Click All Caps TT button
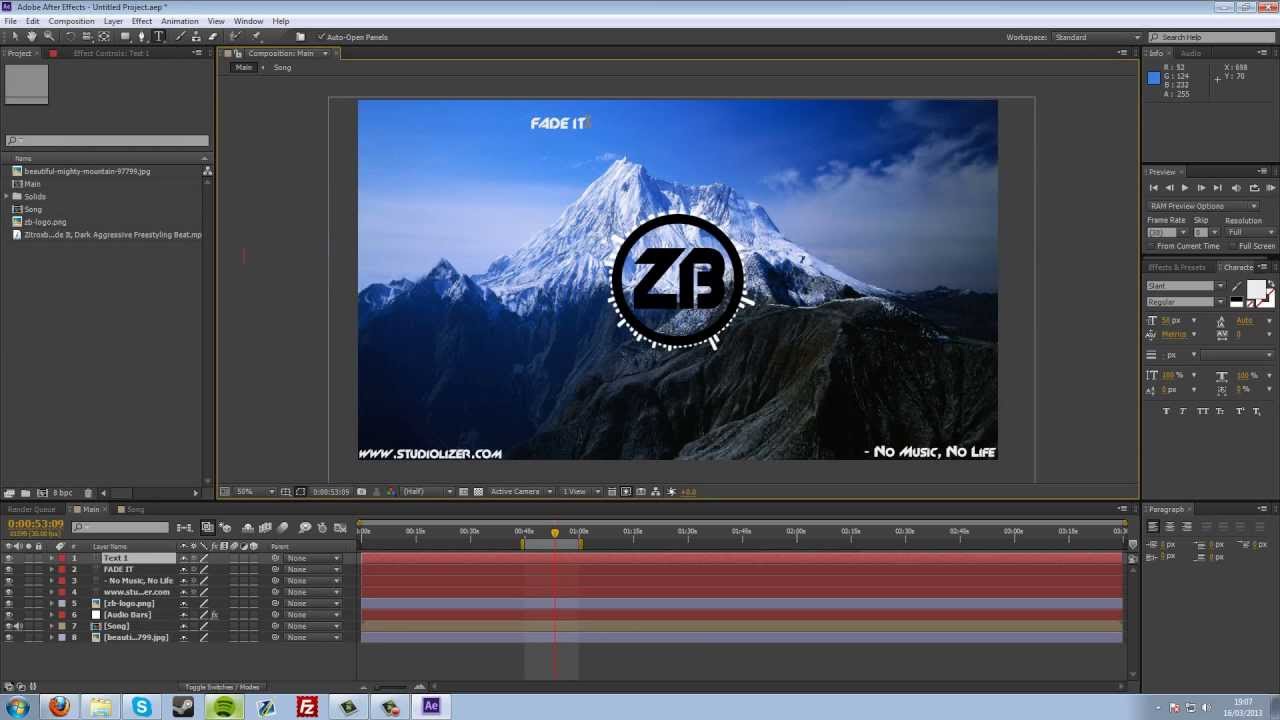This screenshot has width=1280, height=720. [1203, 411]
